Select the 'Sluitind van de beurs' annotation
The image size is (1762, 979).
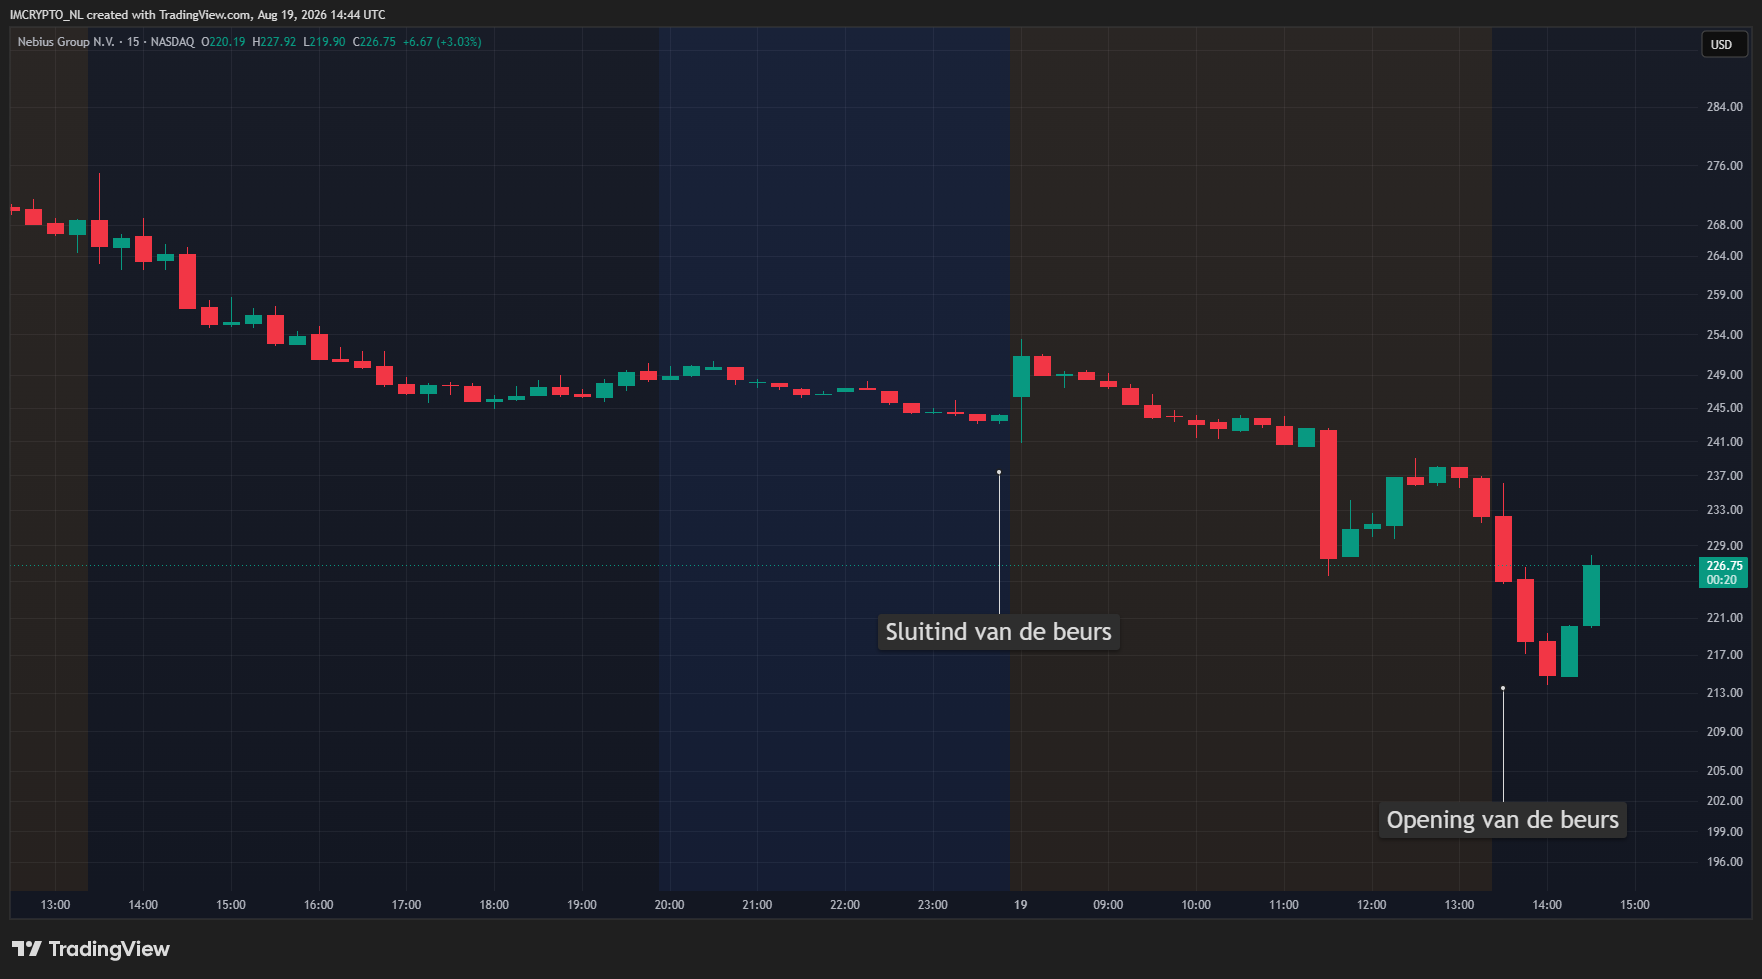(998, 632)
